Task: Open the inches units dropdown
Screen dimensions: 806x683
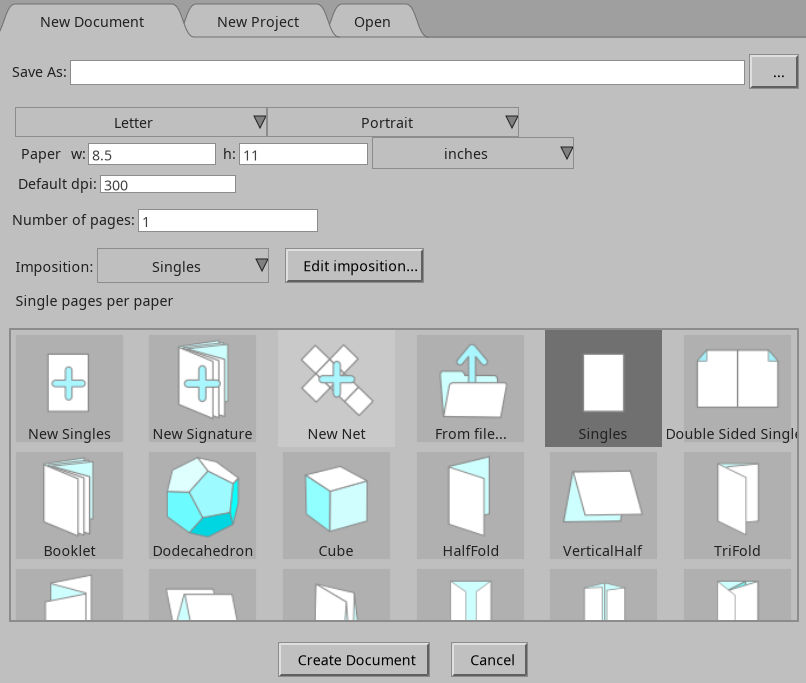Action: pos(472,153)
